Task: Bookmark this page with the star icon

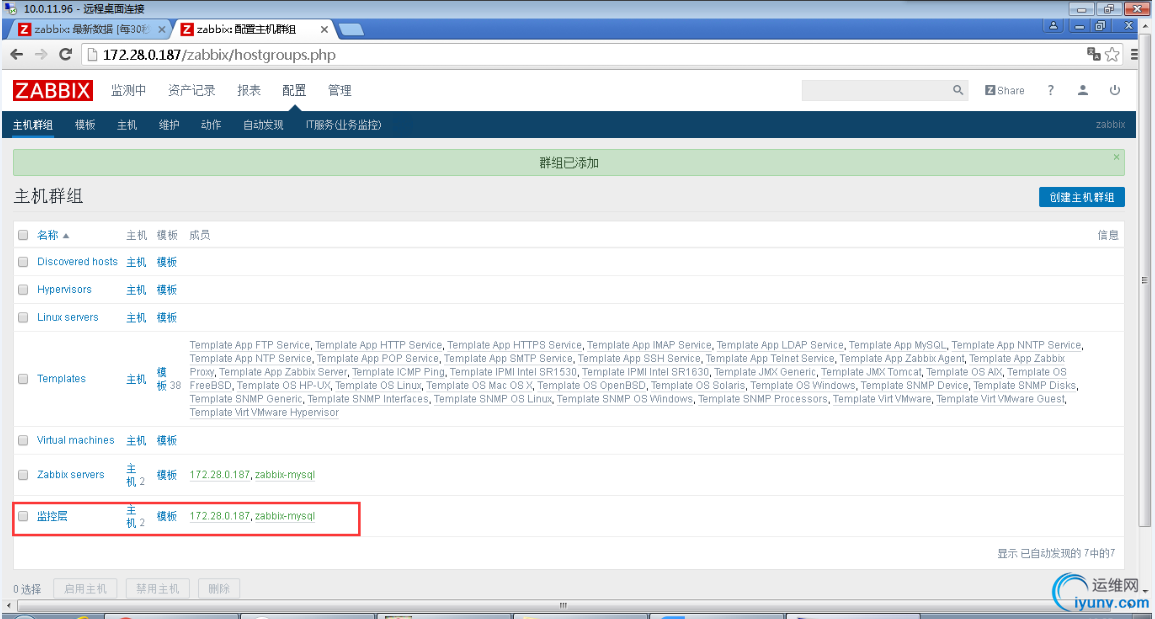Action: tap(1112, 55)
